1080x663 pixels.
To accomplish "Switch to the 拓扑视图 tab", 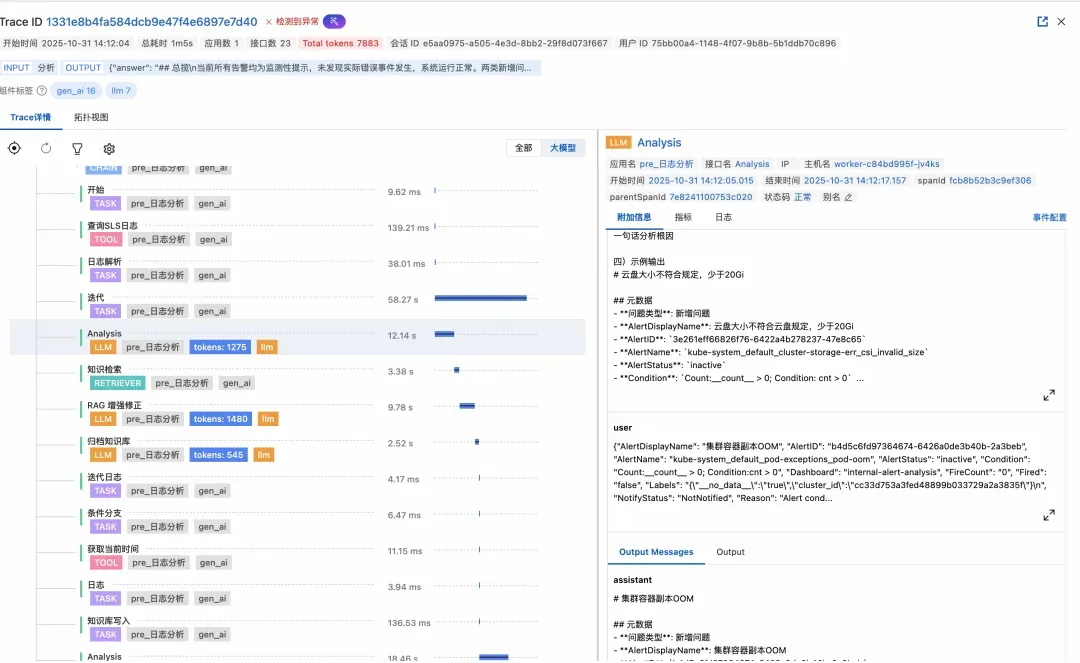I will coord(91,117).
